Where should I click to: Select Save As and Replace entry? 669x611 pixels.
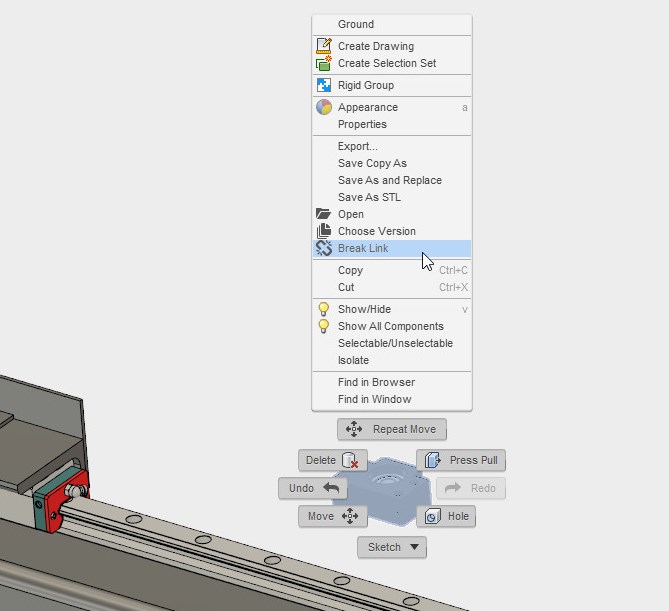pos(392,180)
